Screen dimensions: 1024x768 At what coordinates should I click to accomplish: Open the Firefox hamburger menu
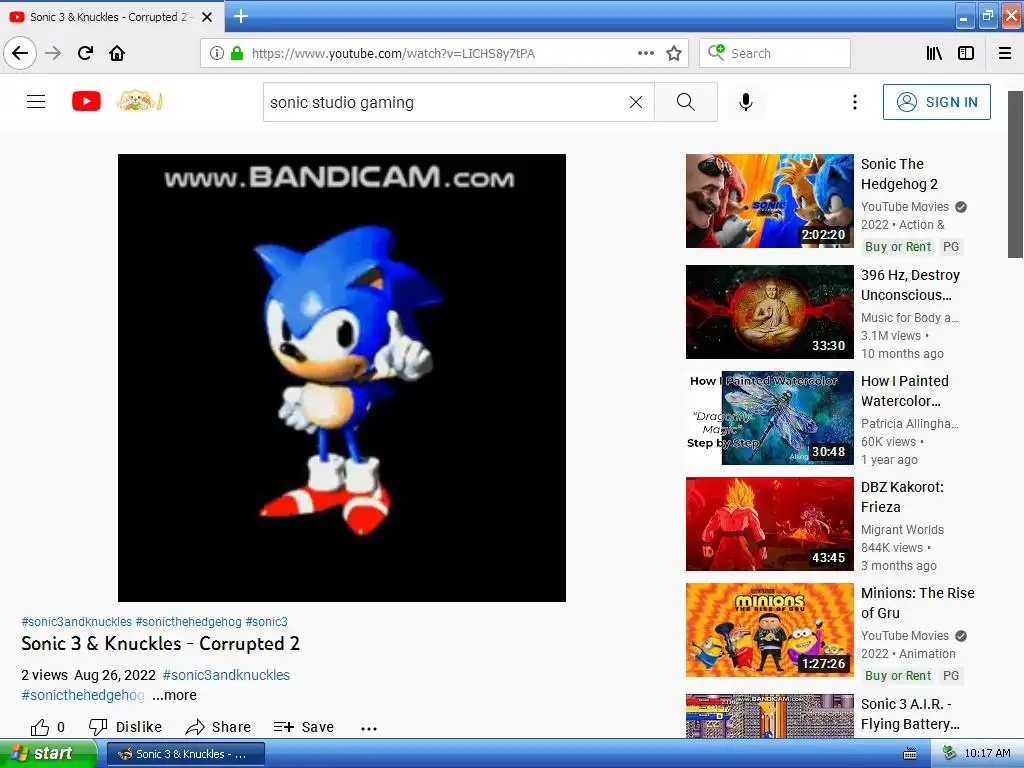(x=1005, y=53)
